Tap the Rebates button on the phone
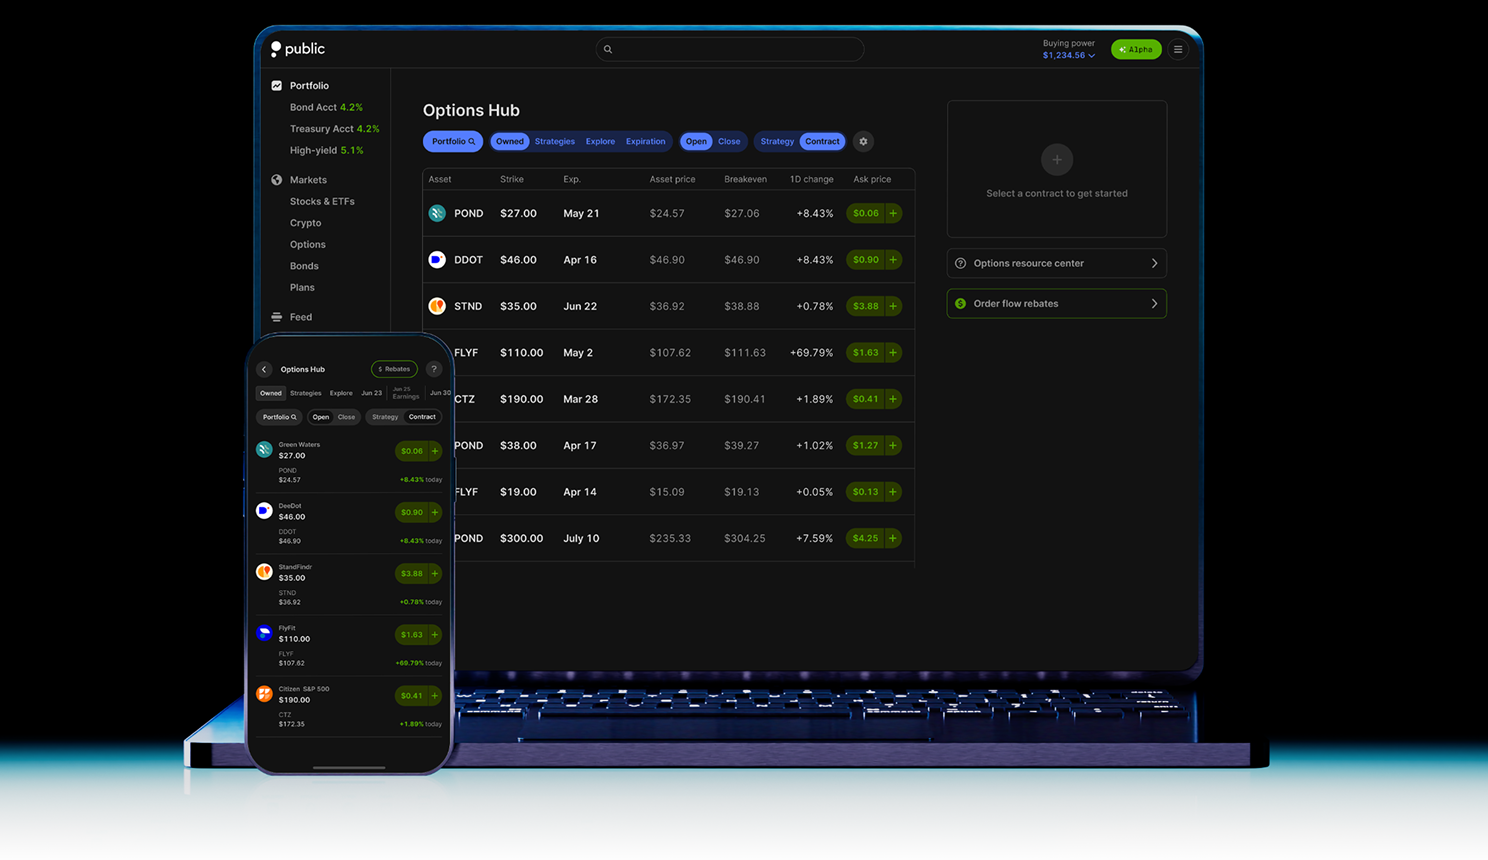This screenshot has height=860, width=1488. [x=394, y=369]
